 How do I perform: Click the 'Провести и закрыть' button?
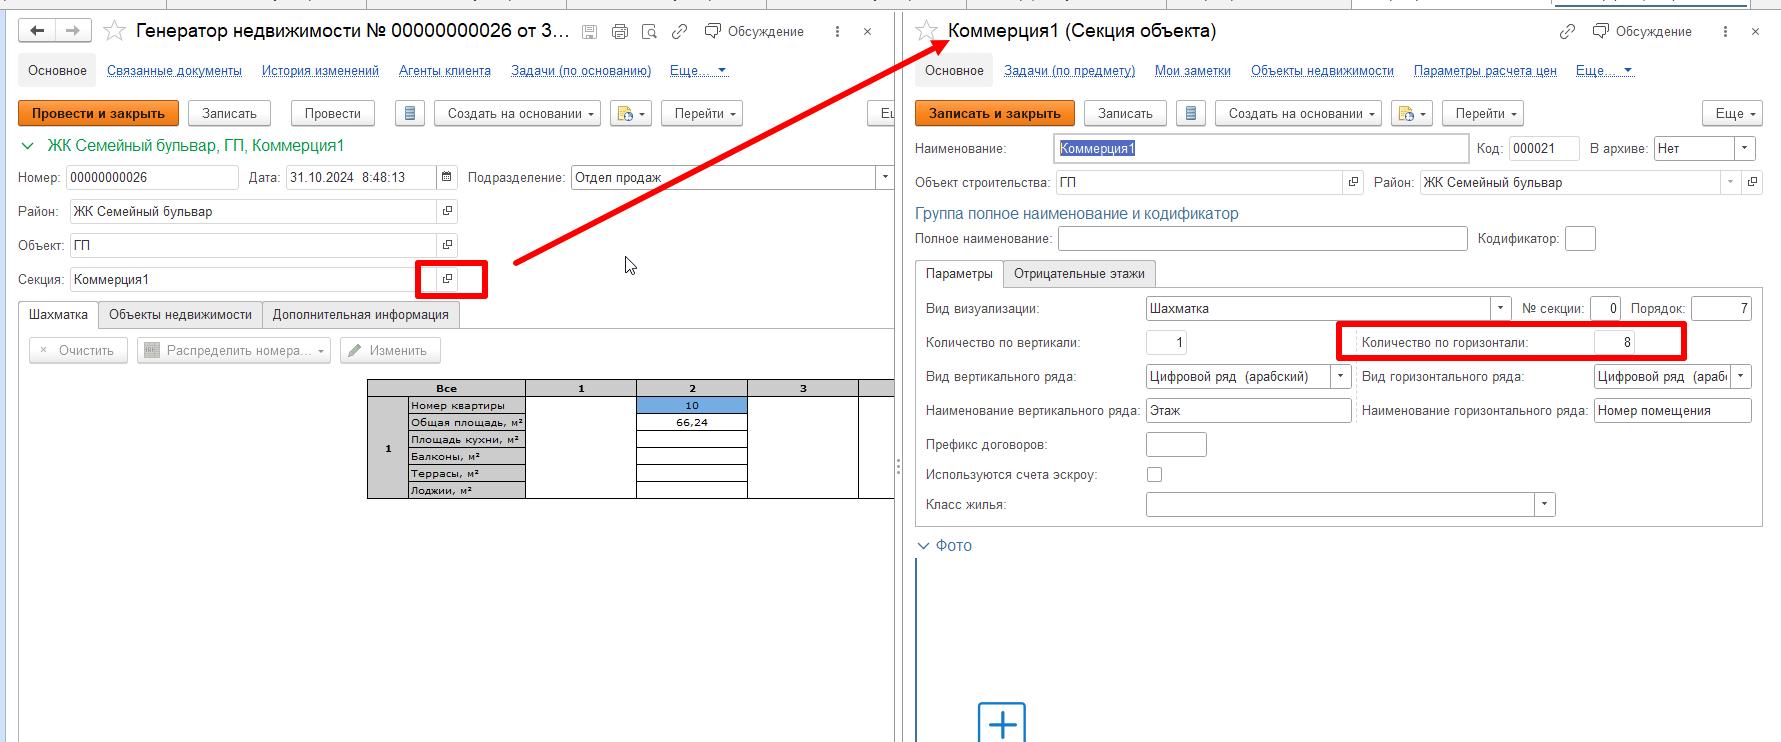[x=98, y=114]
